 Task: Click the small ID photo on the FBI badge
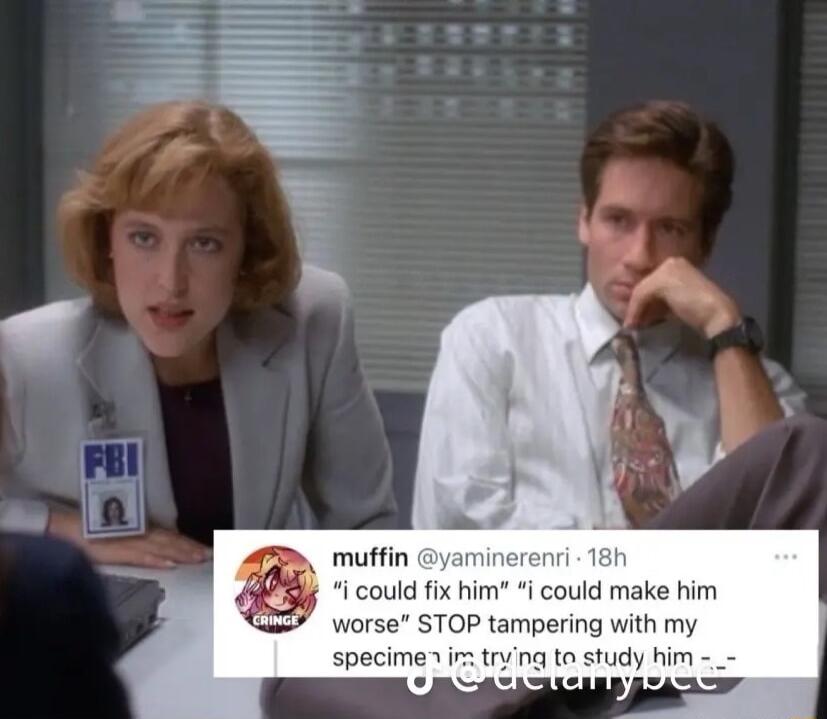pos(113,510)
